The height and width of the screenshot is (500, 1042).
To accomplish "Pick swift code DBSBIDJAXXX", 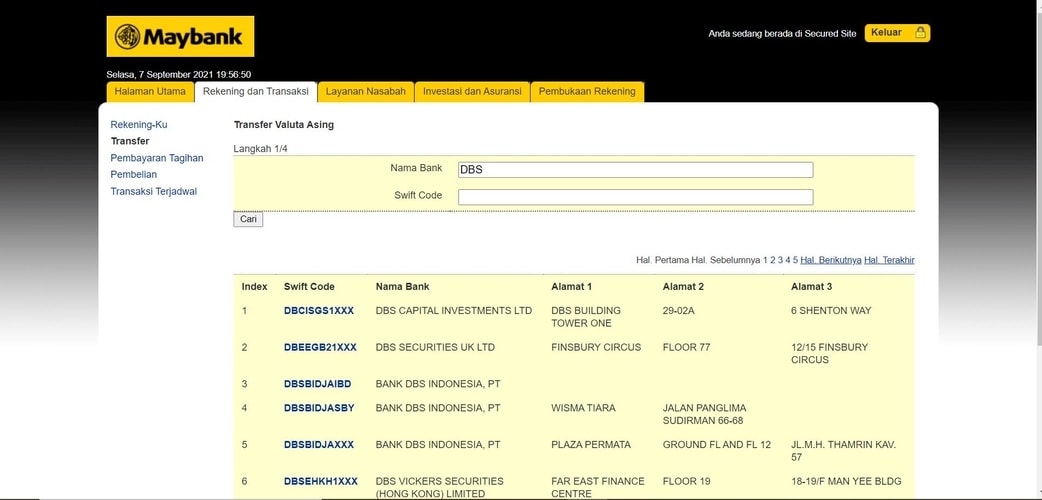I will tap(319, 445).
